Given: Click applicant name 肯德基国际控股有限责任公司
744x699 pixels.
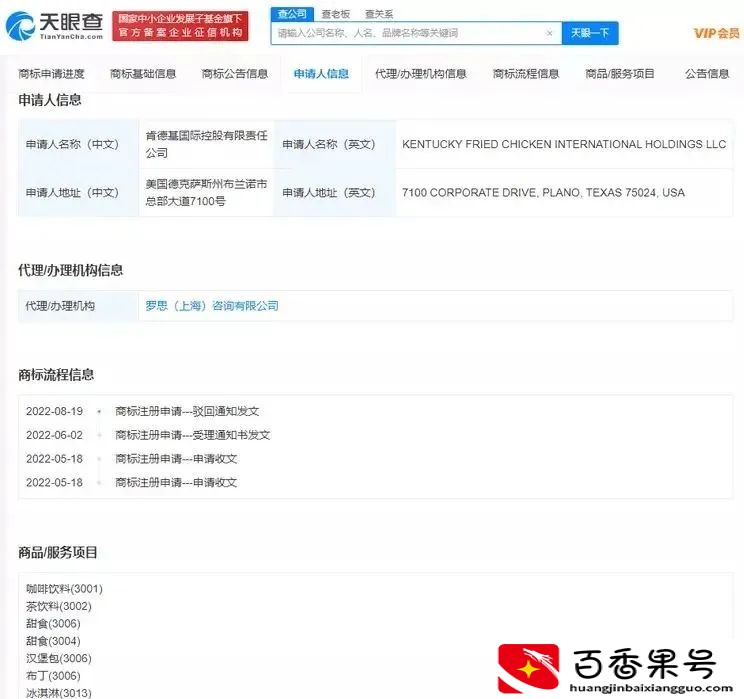Looking at the screenshot, I should (x=206, y=144).
